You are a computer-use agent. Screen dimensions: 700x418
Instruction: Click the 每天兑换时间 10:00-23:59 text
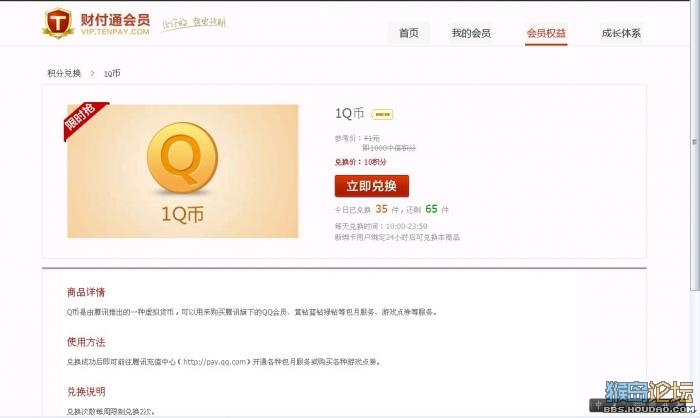point(381,226)
